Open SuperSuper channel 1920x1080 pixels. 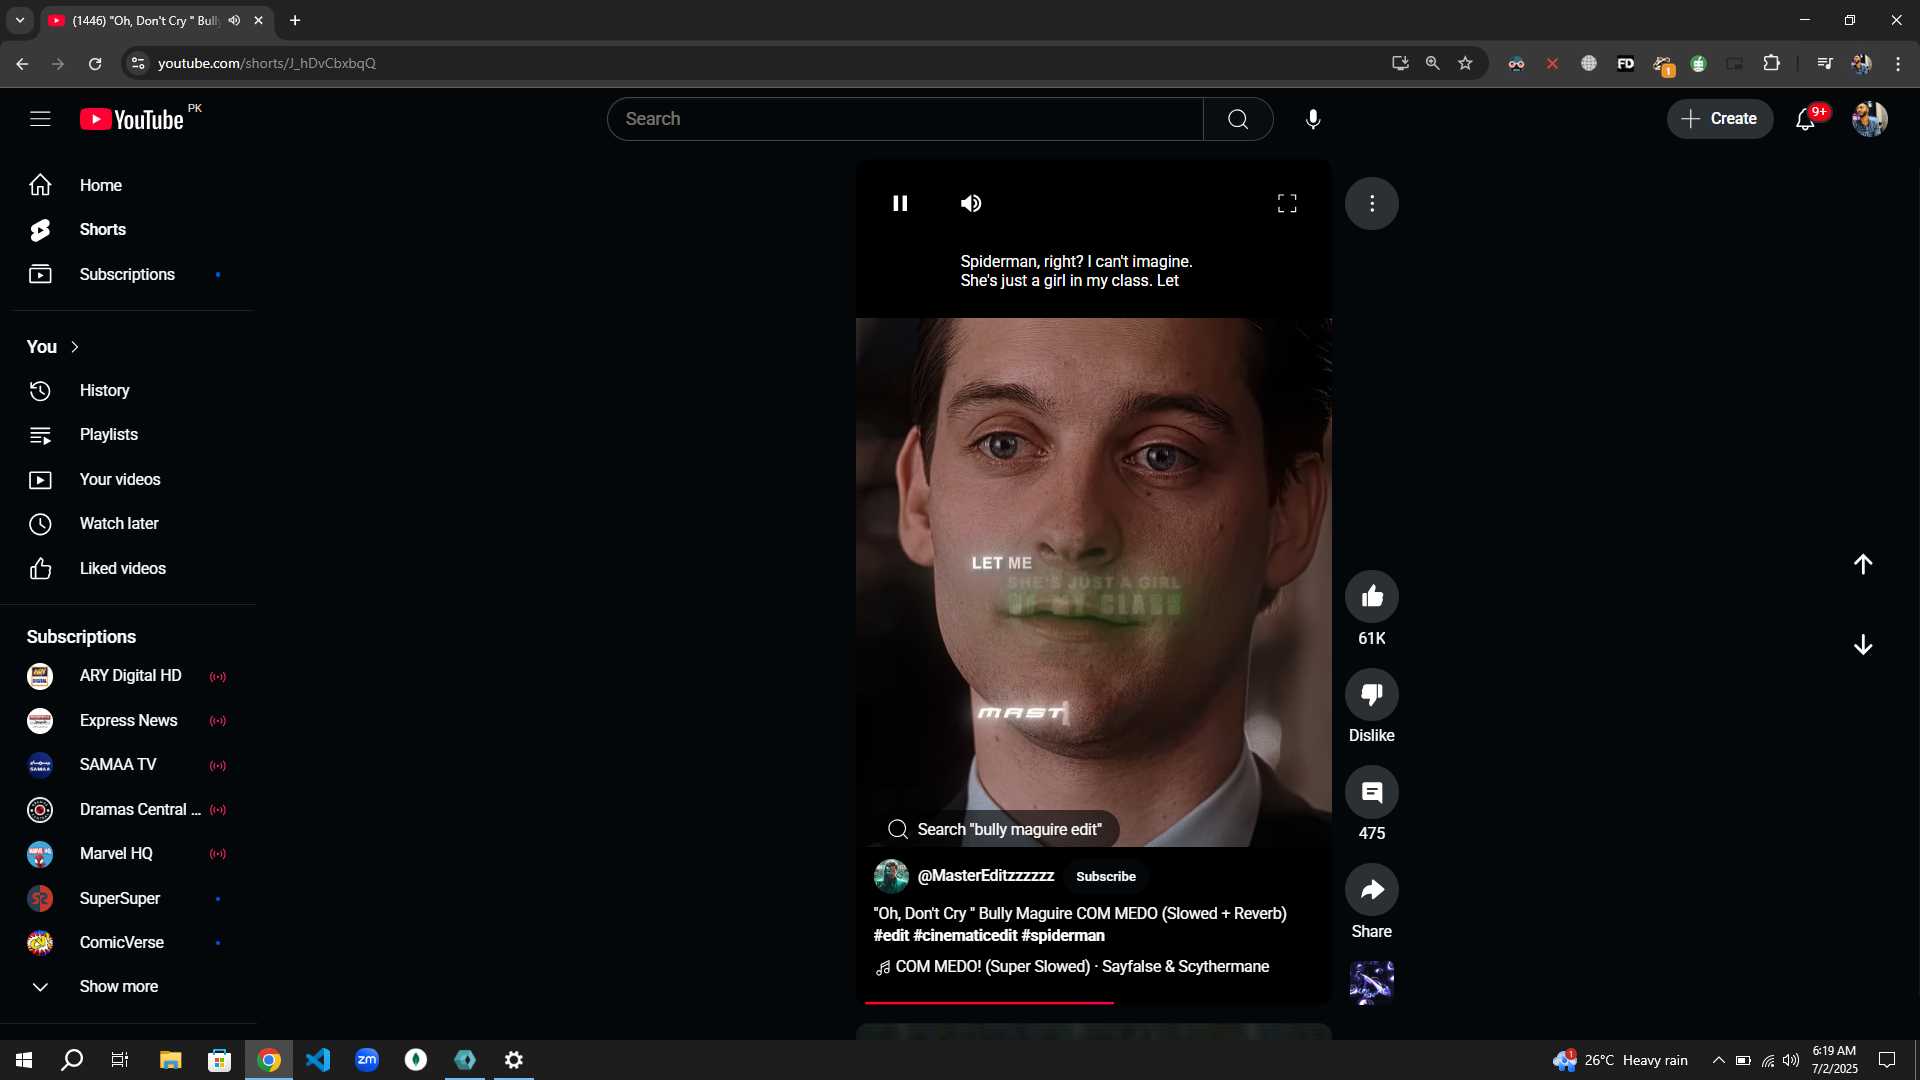(128, 899)
